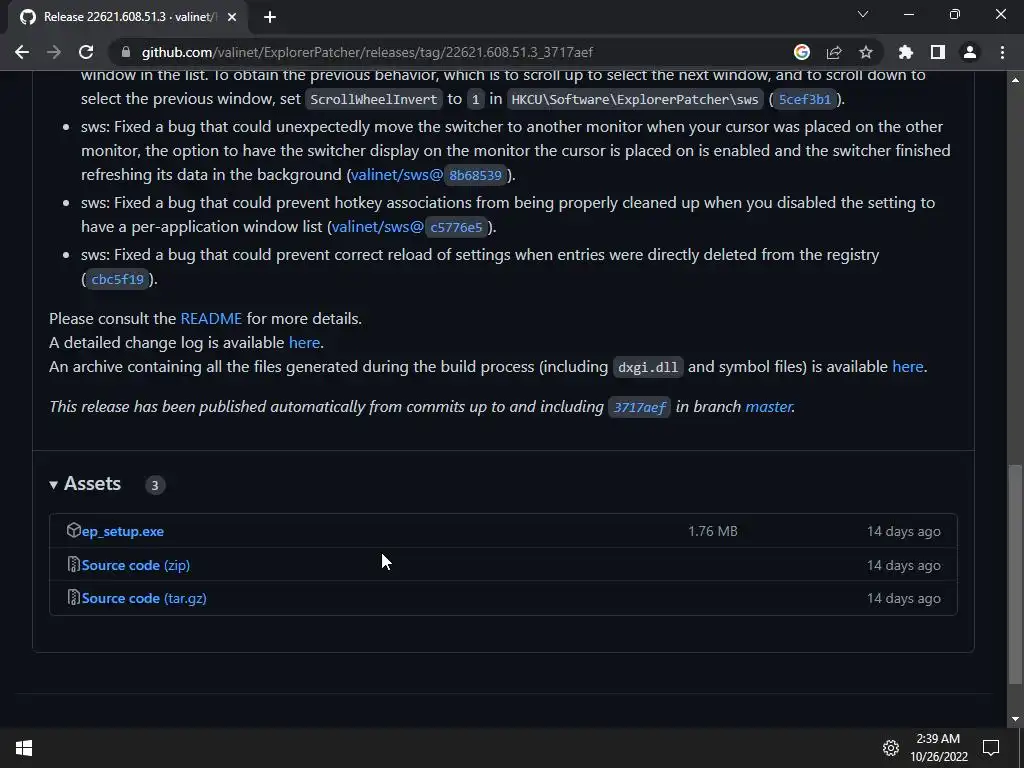Bookmark this page with the star icon
The image size is (1024, 768).
click(866, 52)
